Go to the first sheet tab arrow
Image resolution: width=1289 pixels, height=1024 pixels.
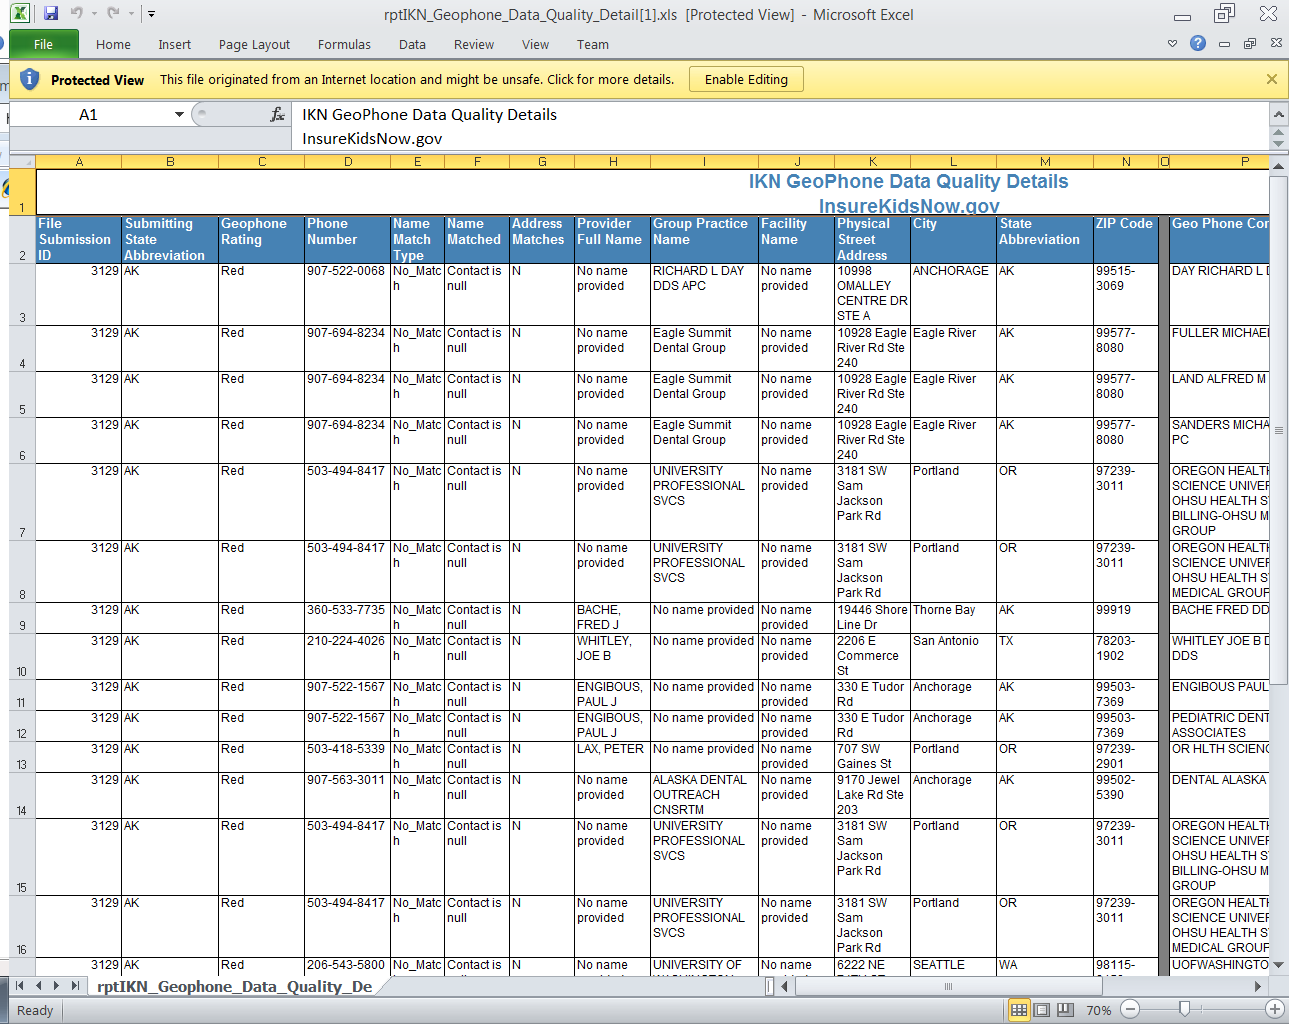point(19,986)
